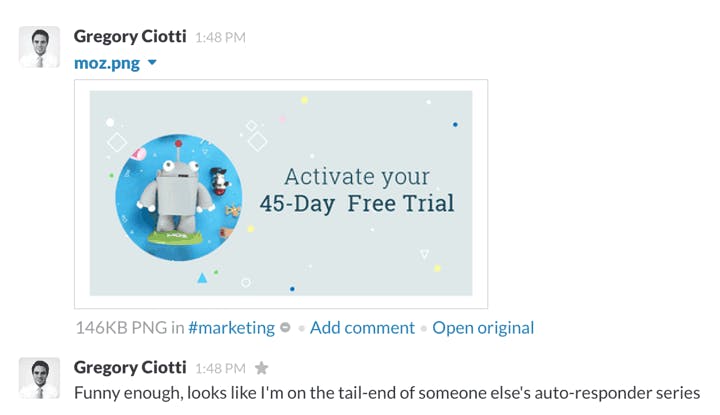Go to the #marketing channel

pyautogui.click(x=231, y=328)
